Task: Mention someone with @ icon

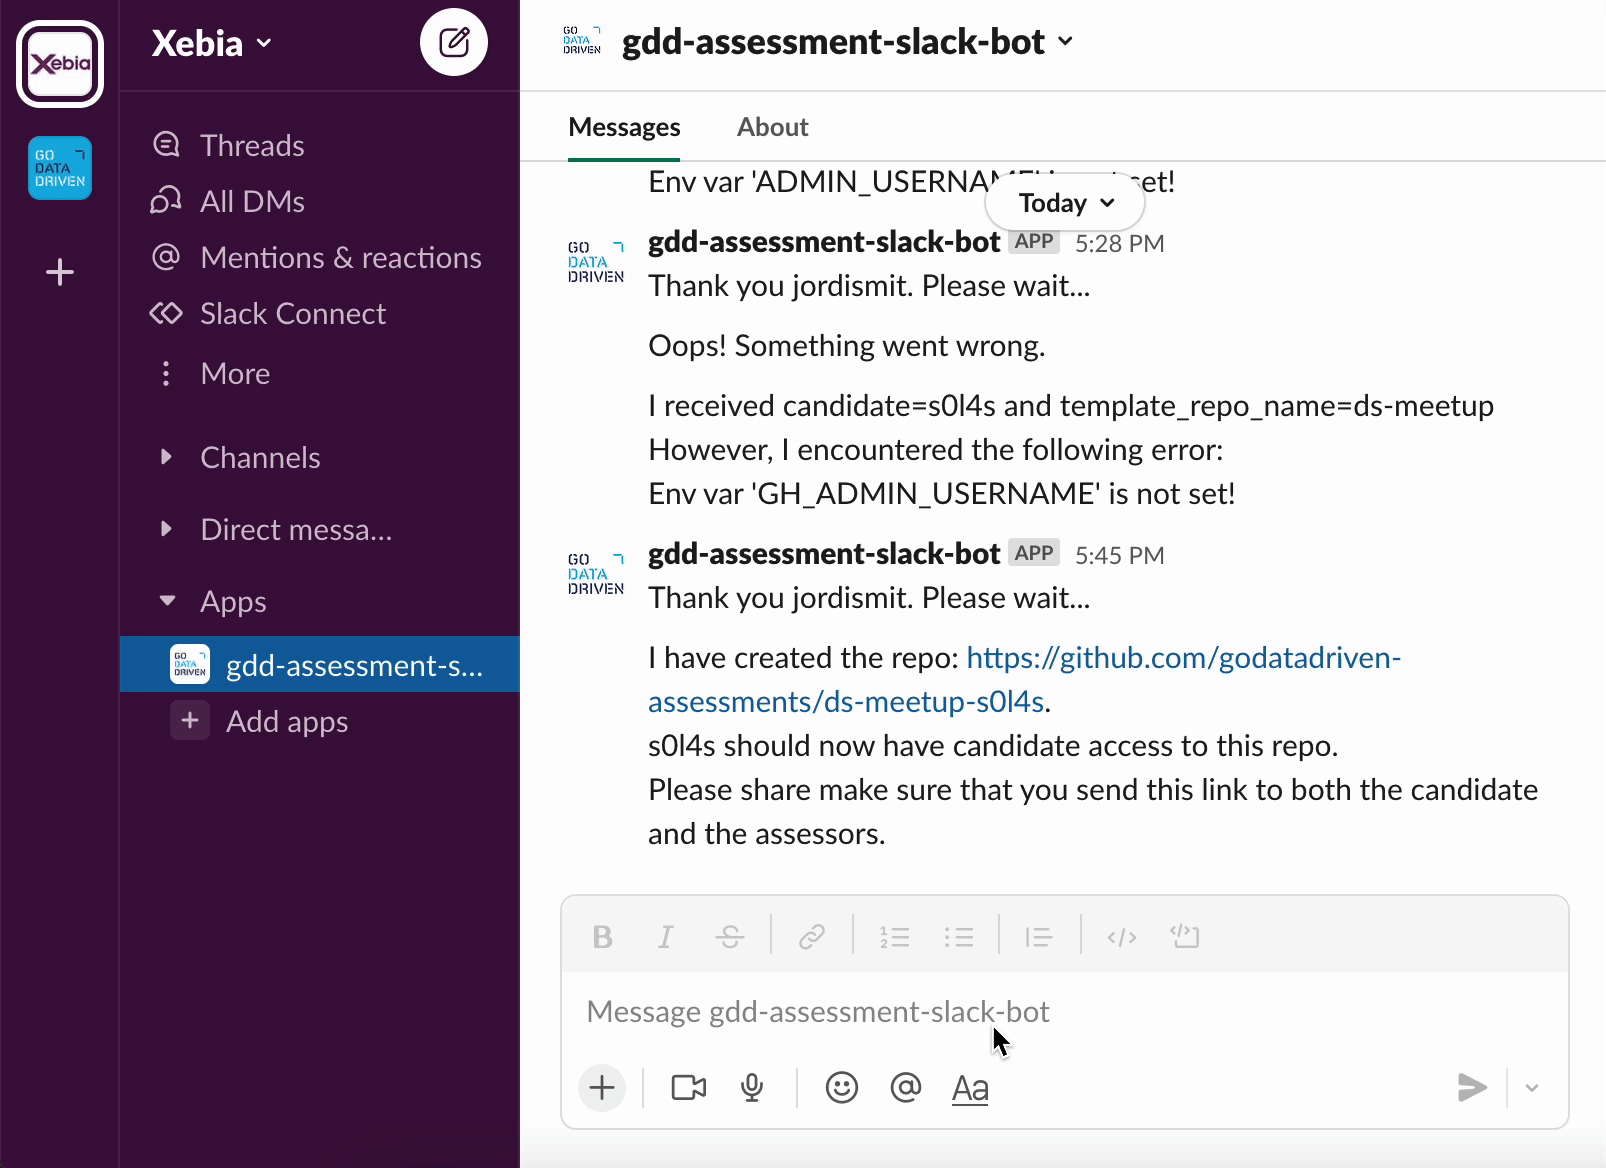Action: point(906,1087)
